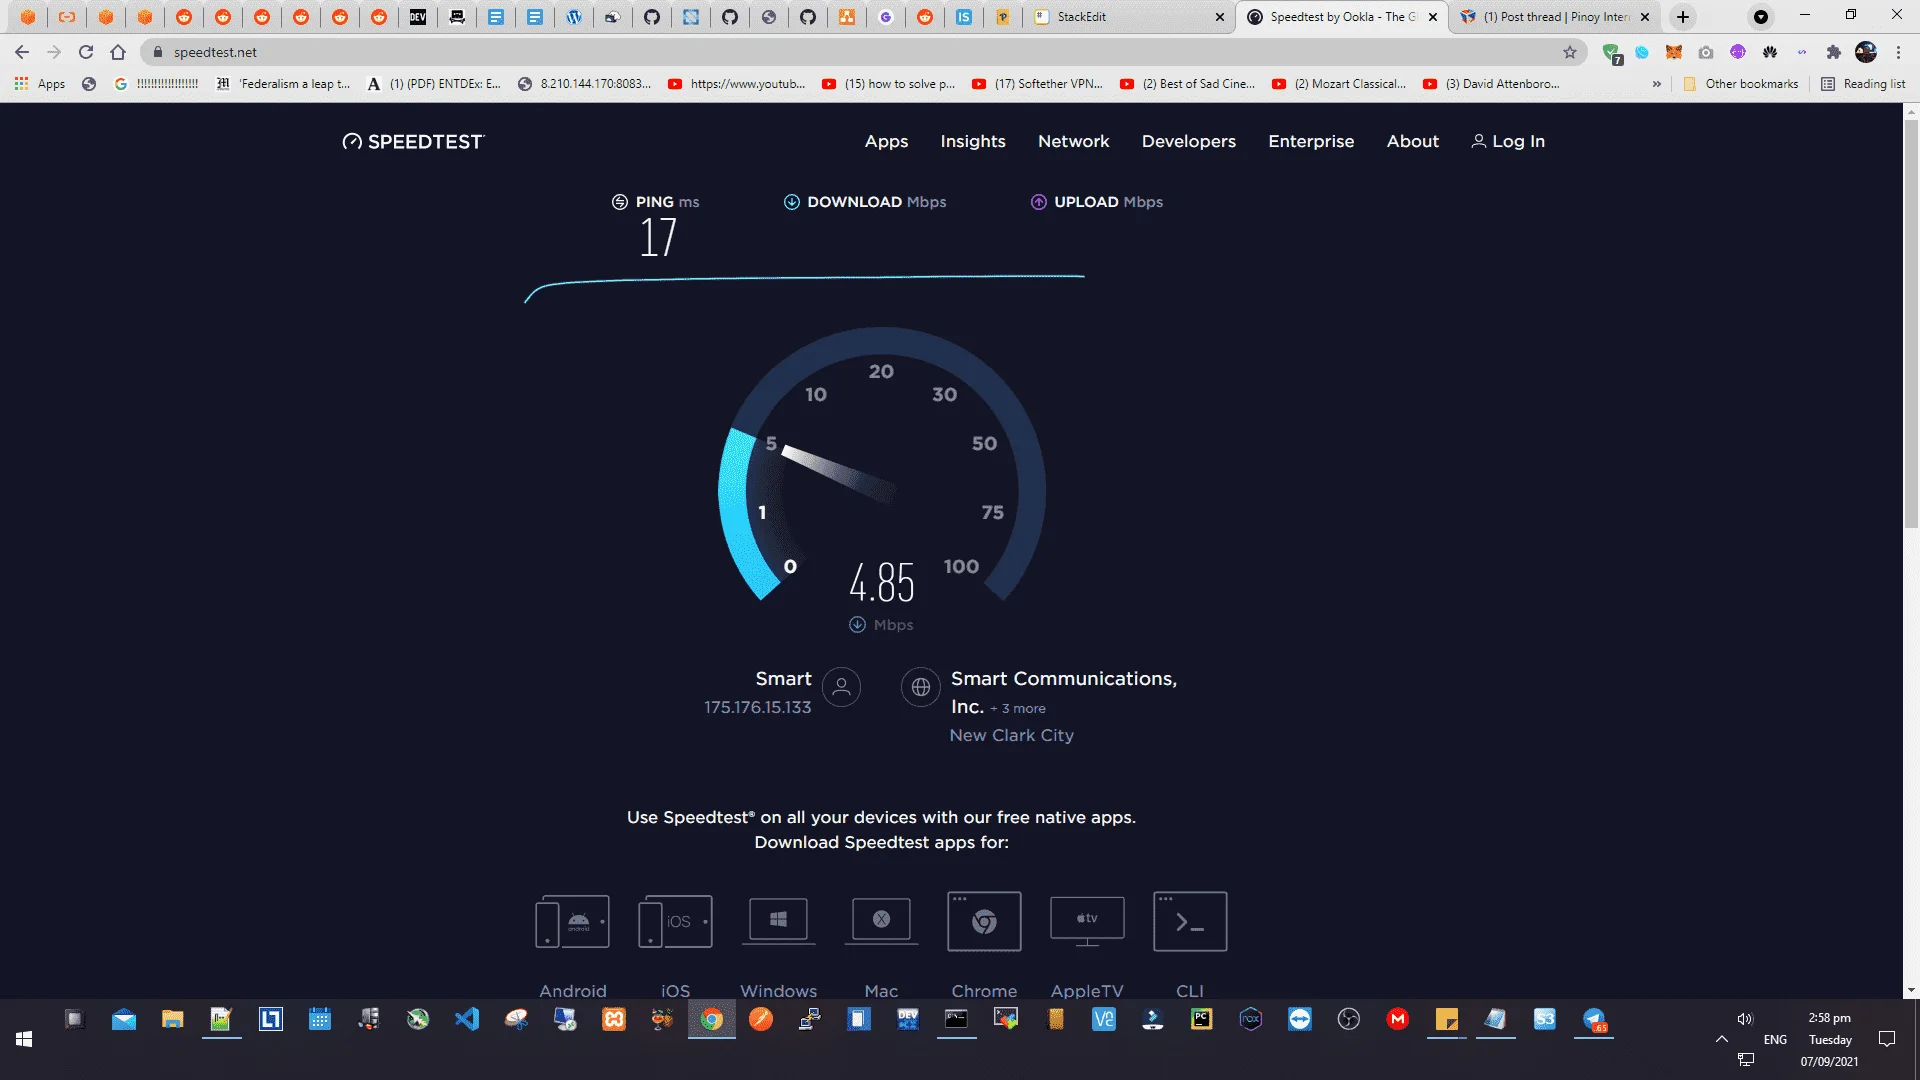Open the Windows Start menu
Image resolution: width=1920 pixels, height=1080 pixels.
tap(24, 1040)
